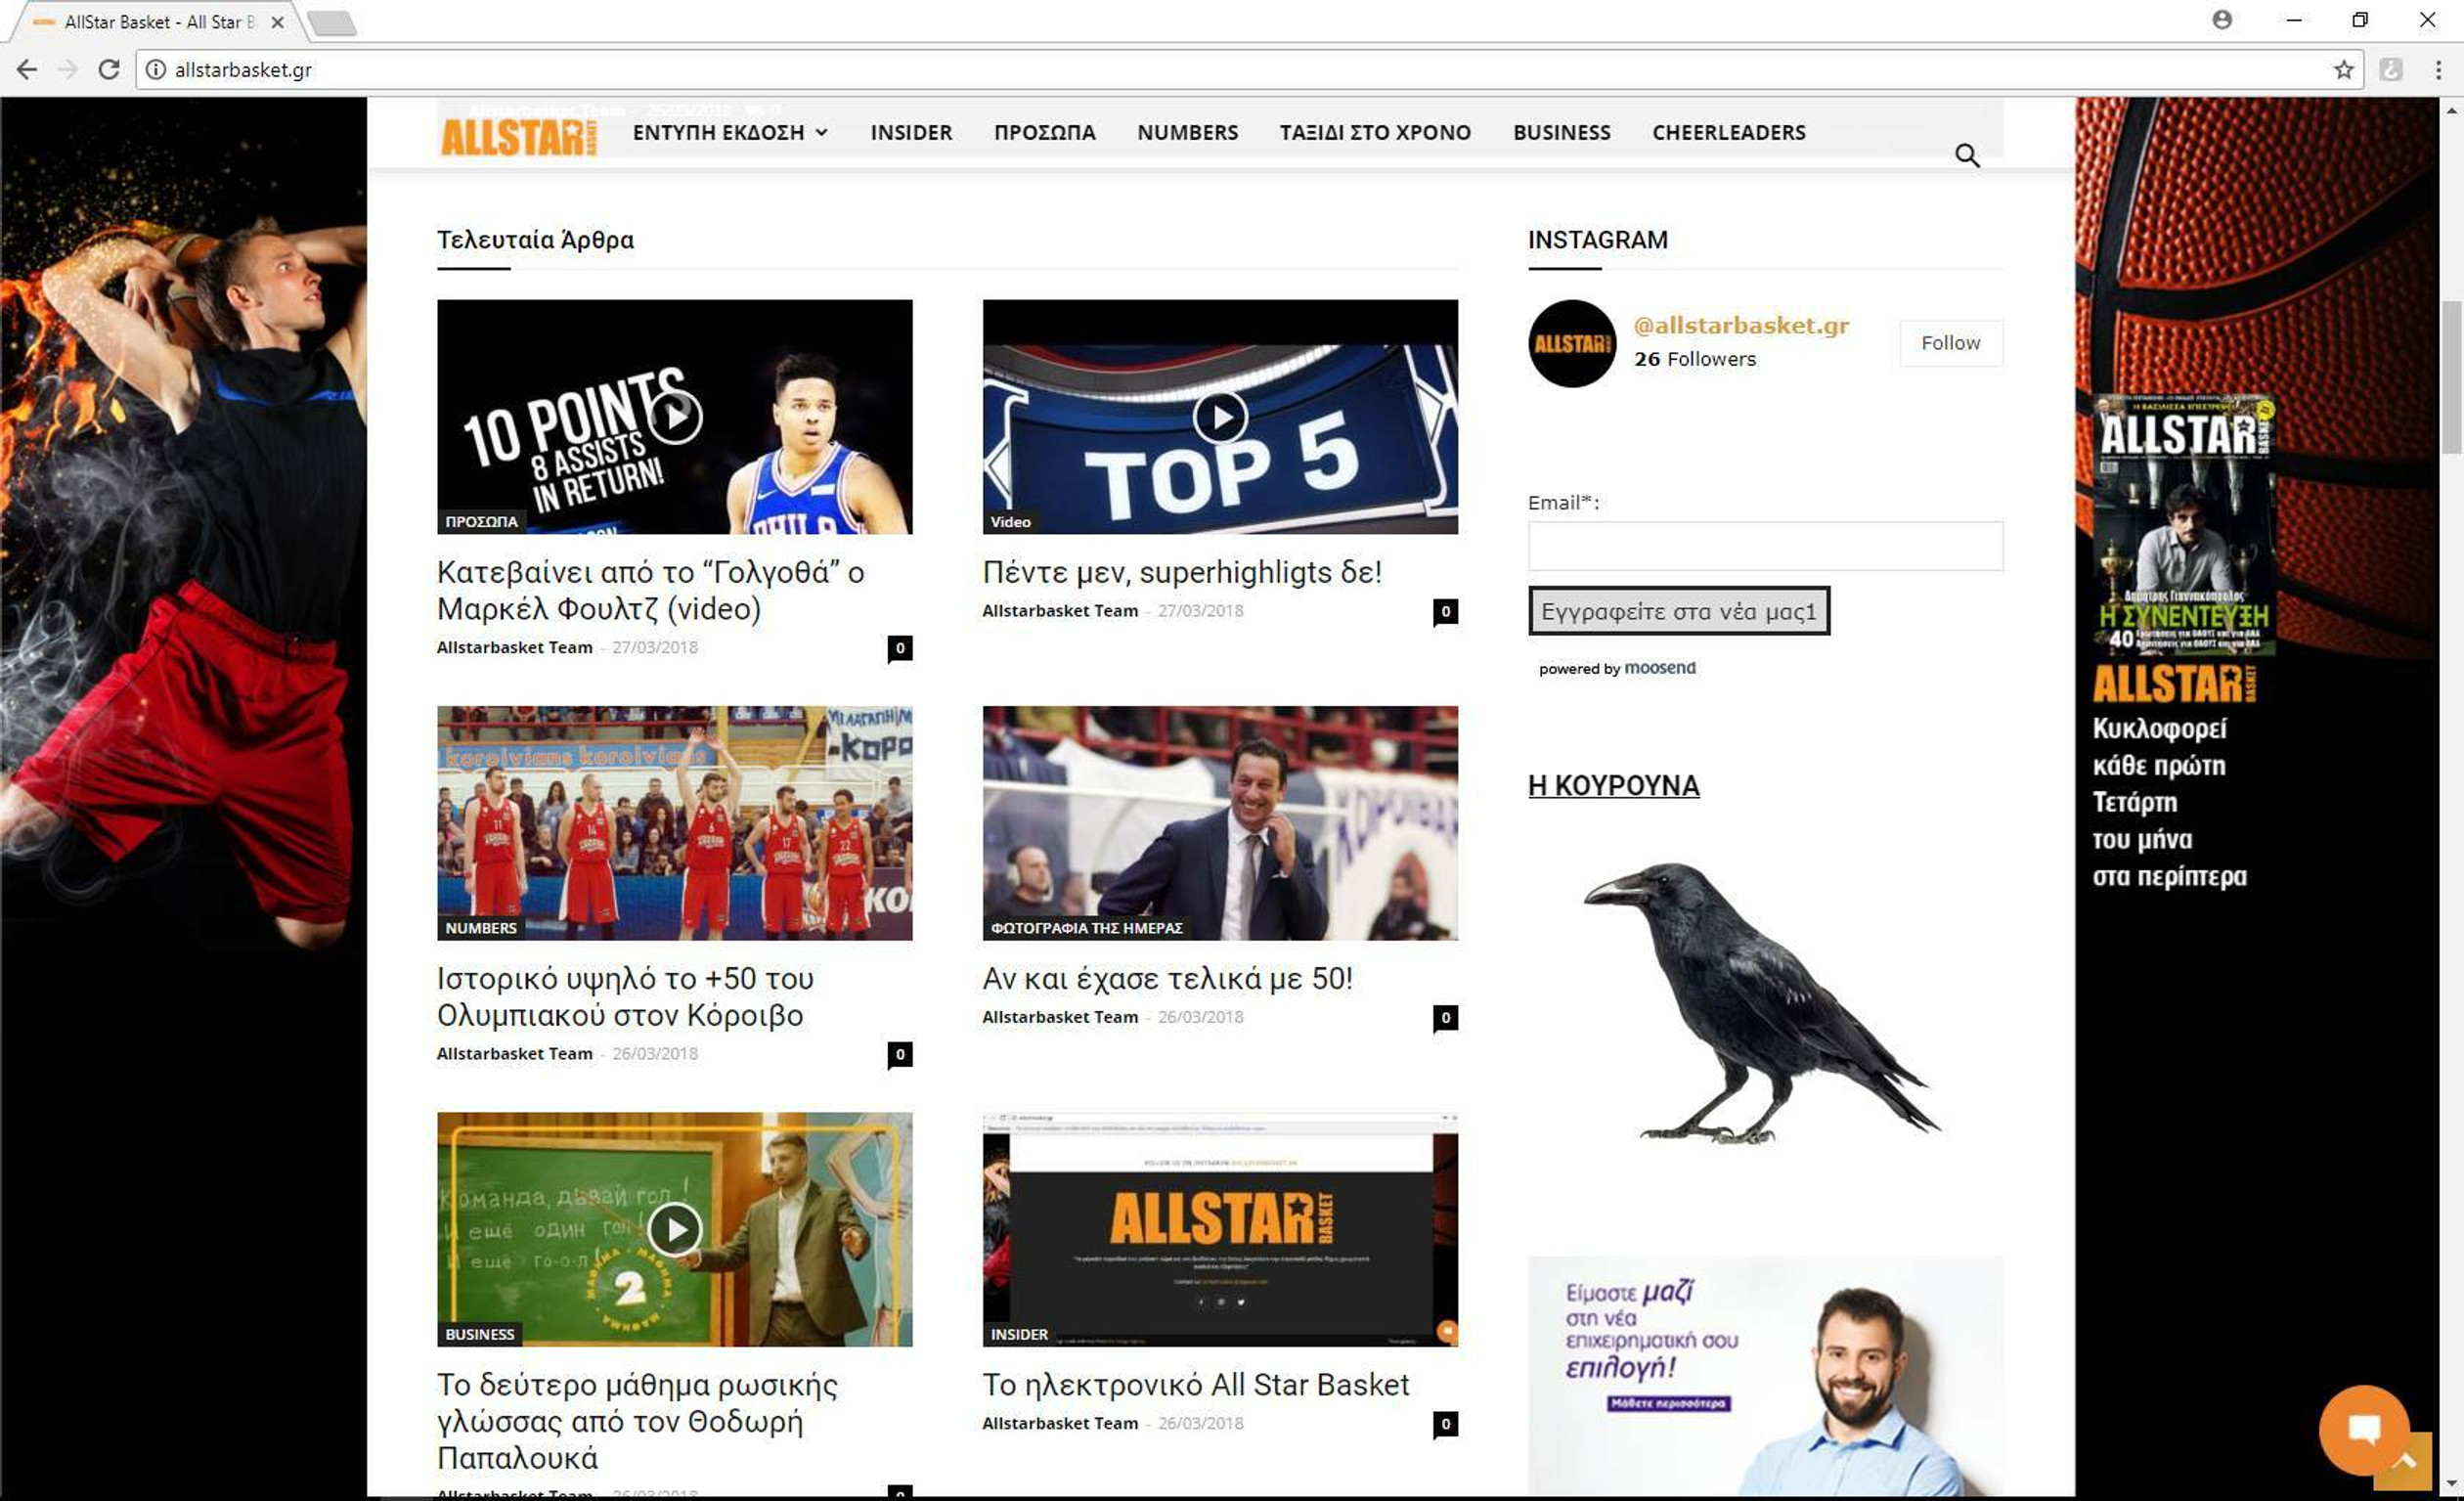Image resolution: width=2464 pixels, height=1501 pixels.
Task: Click the ALLSTAR Basket site logo
Action: pyautogui.click(x=518, y=137)
